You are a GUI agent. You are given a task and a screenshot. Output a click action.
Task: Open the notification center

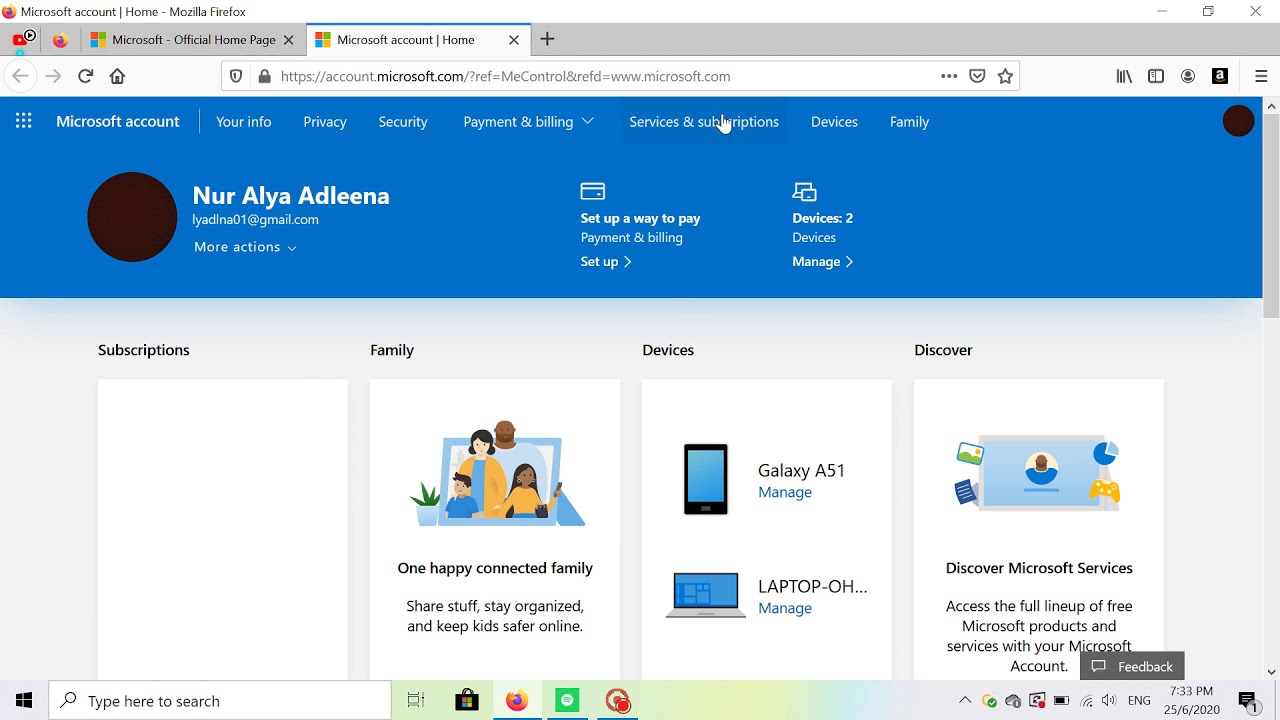[x=1247, y=701]
